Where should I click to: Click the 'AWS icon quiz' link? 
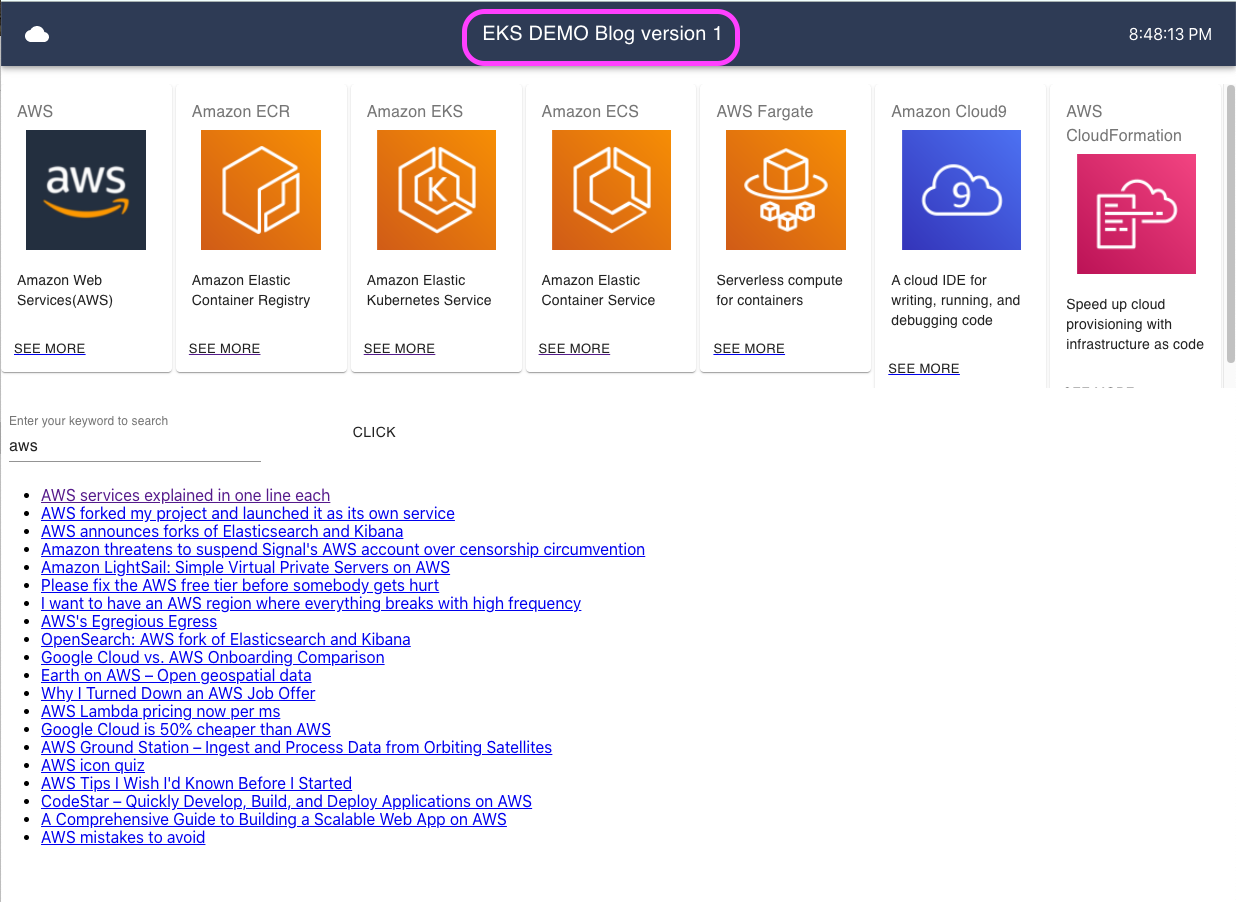click(93, 765)
